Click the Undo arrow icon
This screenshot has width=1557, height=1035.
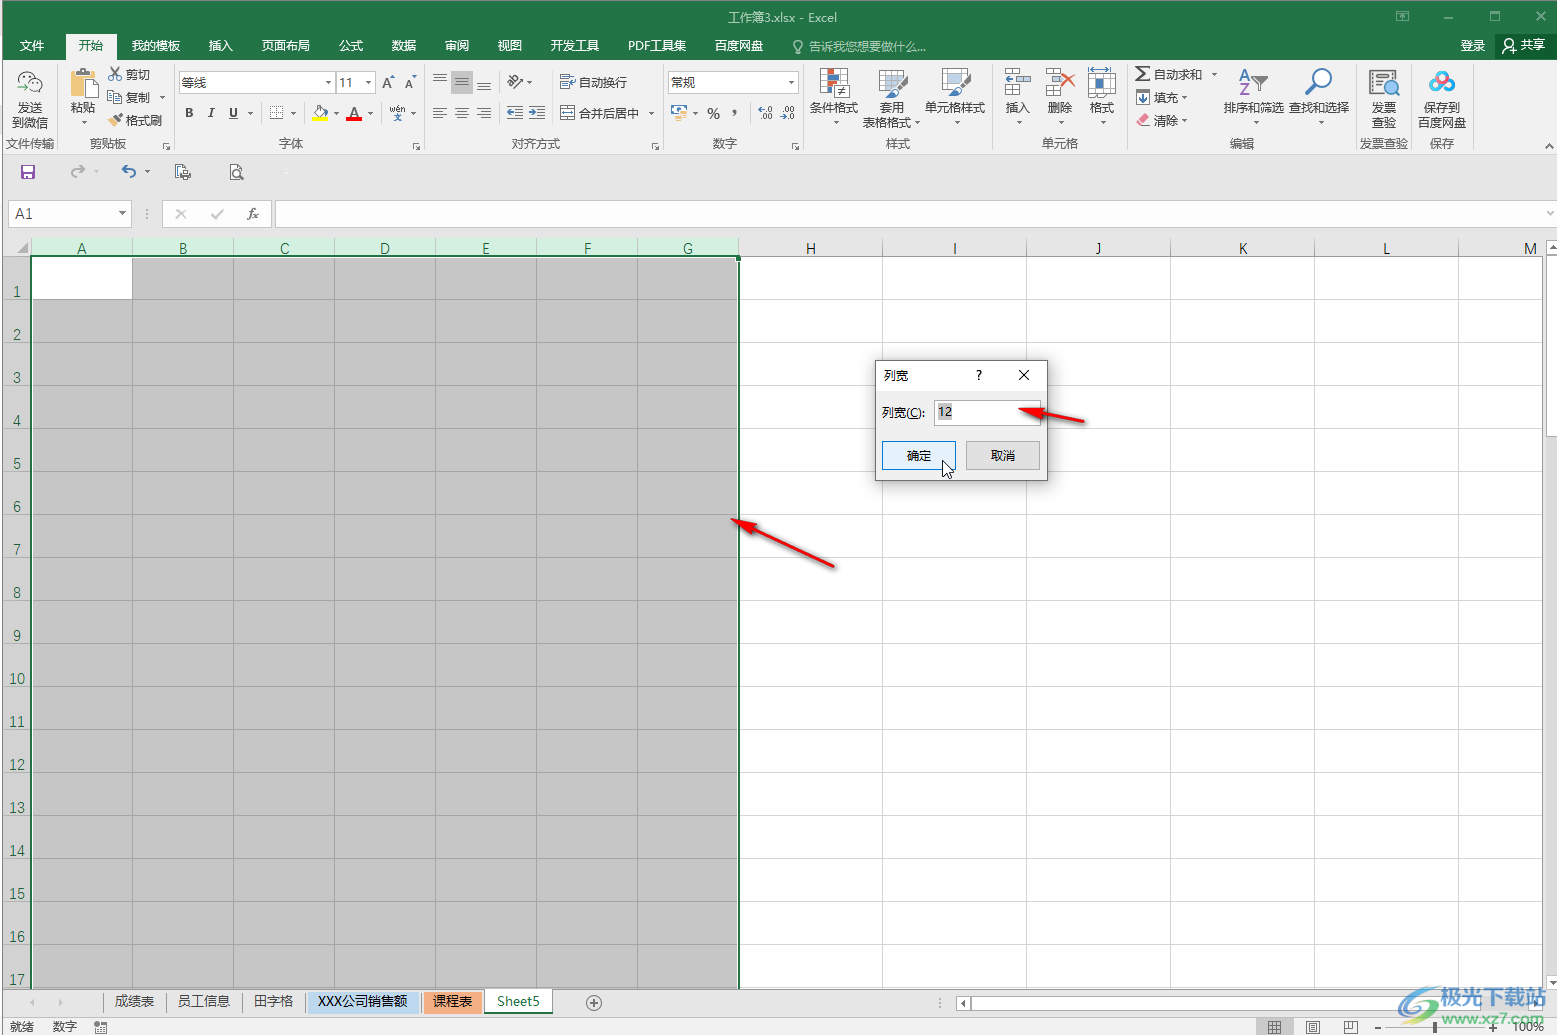[x=129, y=172]
